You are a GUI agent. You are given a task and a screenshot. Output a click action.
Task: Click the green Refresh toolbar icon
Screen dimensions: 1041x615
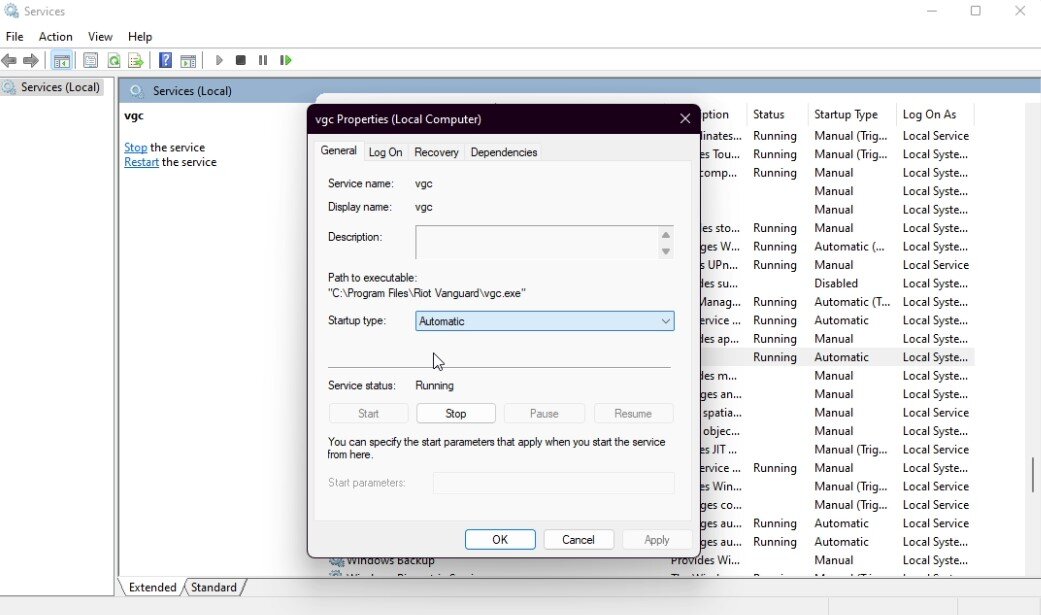(x=114, y=61)
